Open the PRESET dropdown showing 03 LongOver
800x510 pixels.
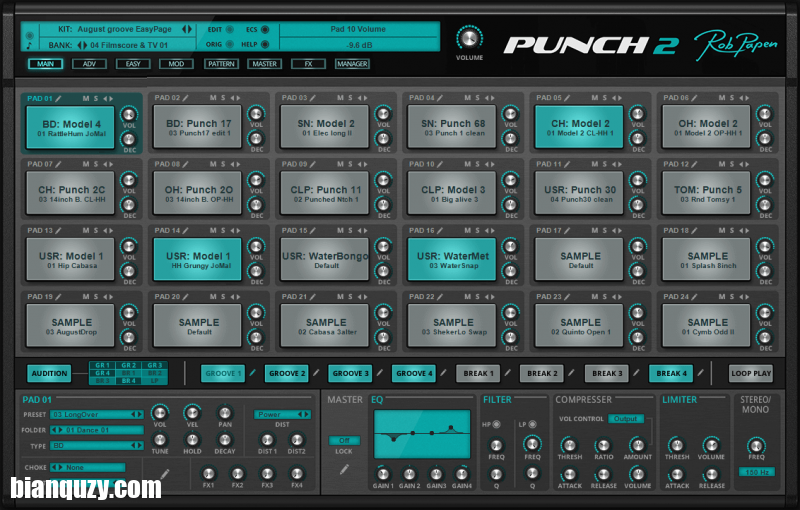coord(96,415)
